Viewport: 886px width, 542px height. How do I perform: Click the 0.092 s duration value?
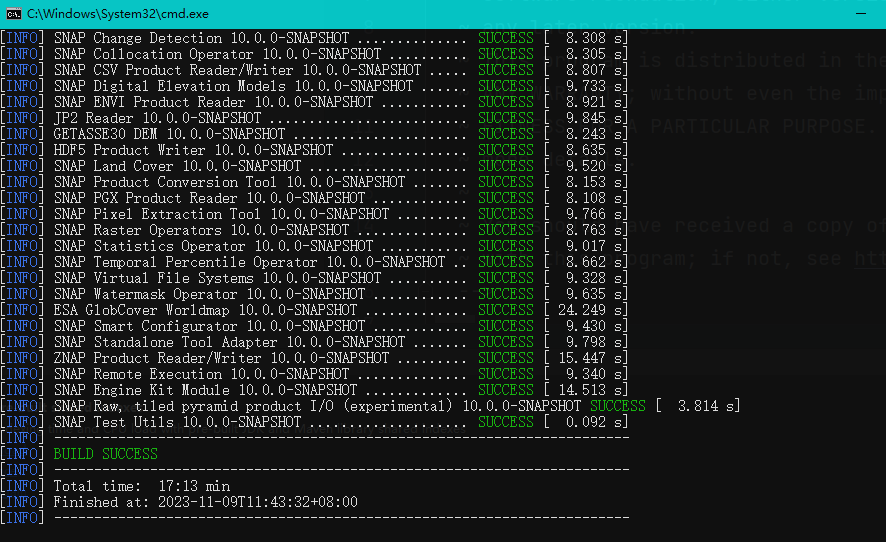tap(593, 422)
